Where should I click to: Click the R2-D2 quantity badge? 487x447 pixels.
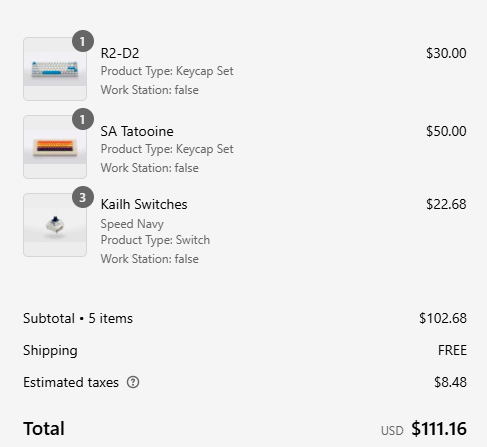[83, 41]
